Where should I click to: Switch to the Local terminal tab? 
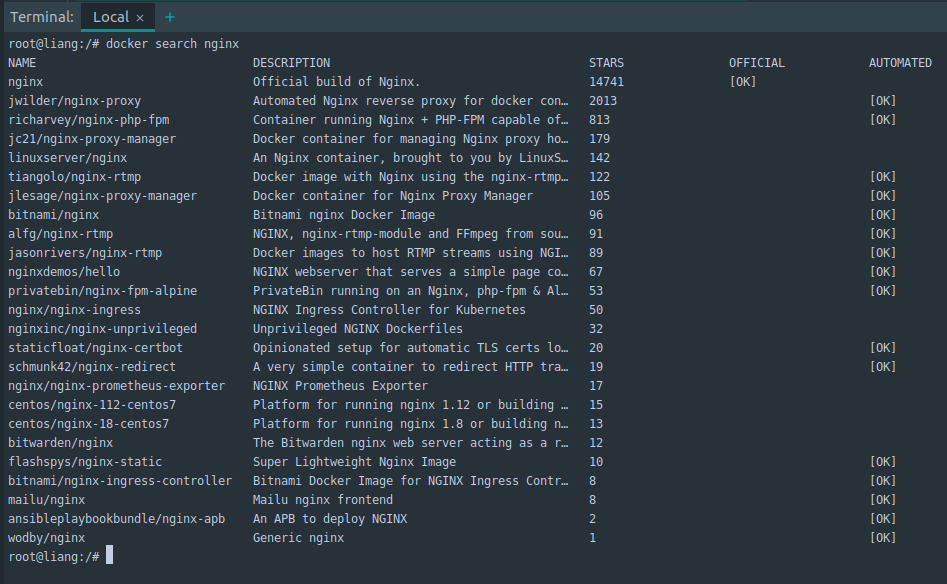coord(110,17)
